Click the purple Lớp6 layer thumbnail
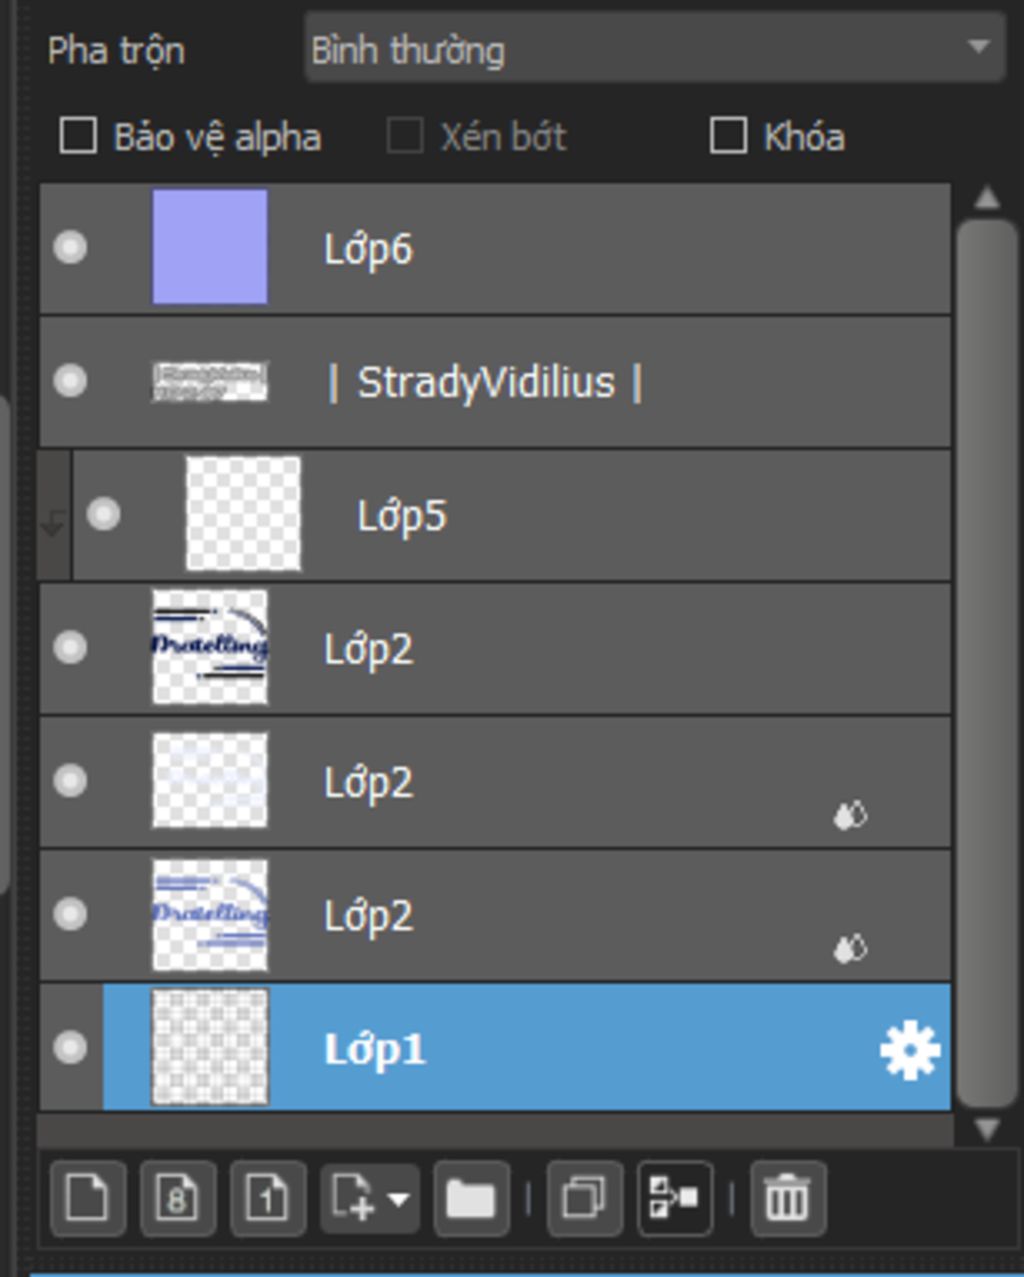Viewport: 1024px width, 1277px height. click(x=210, y=246)
